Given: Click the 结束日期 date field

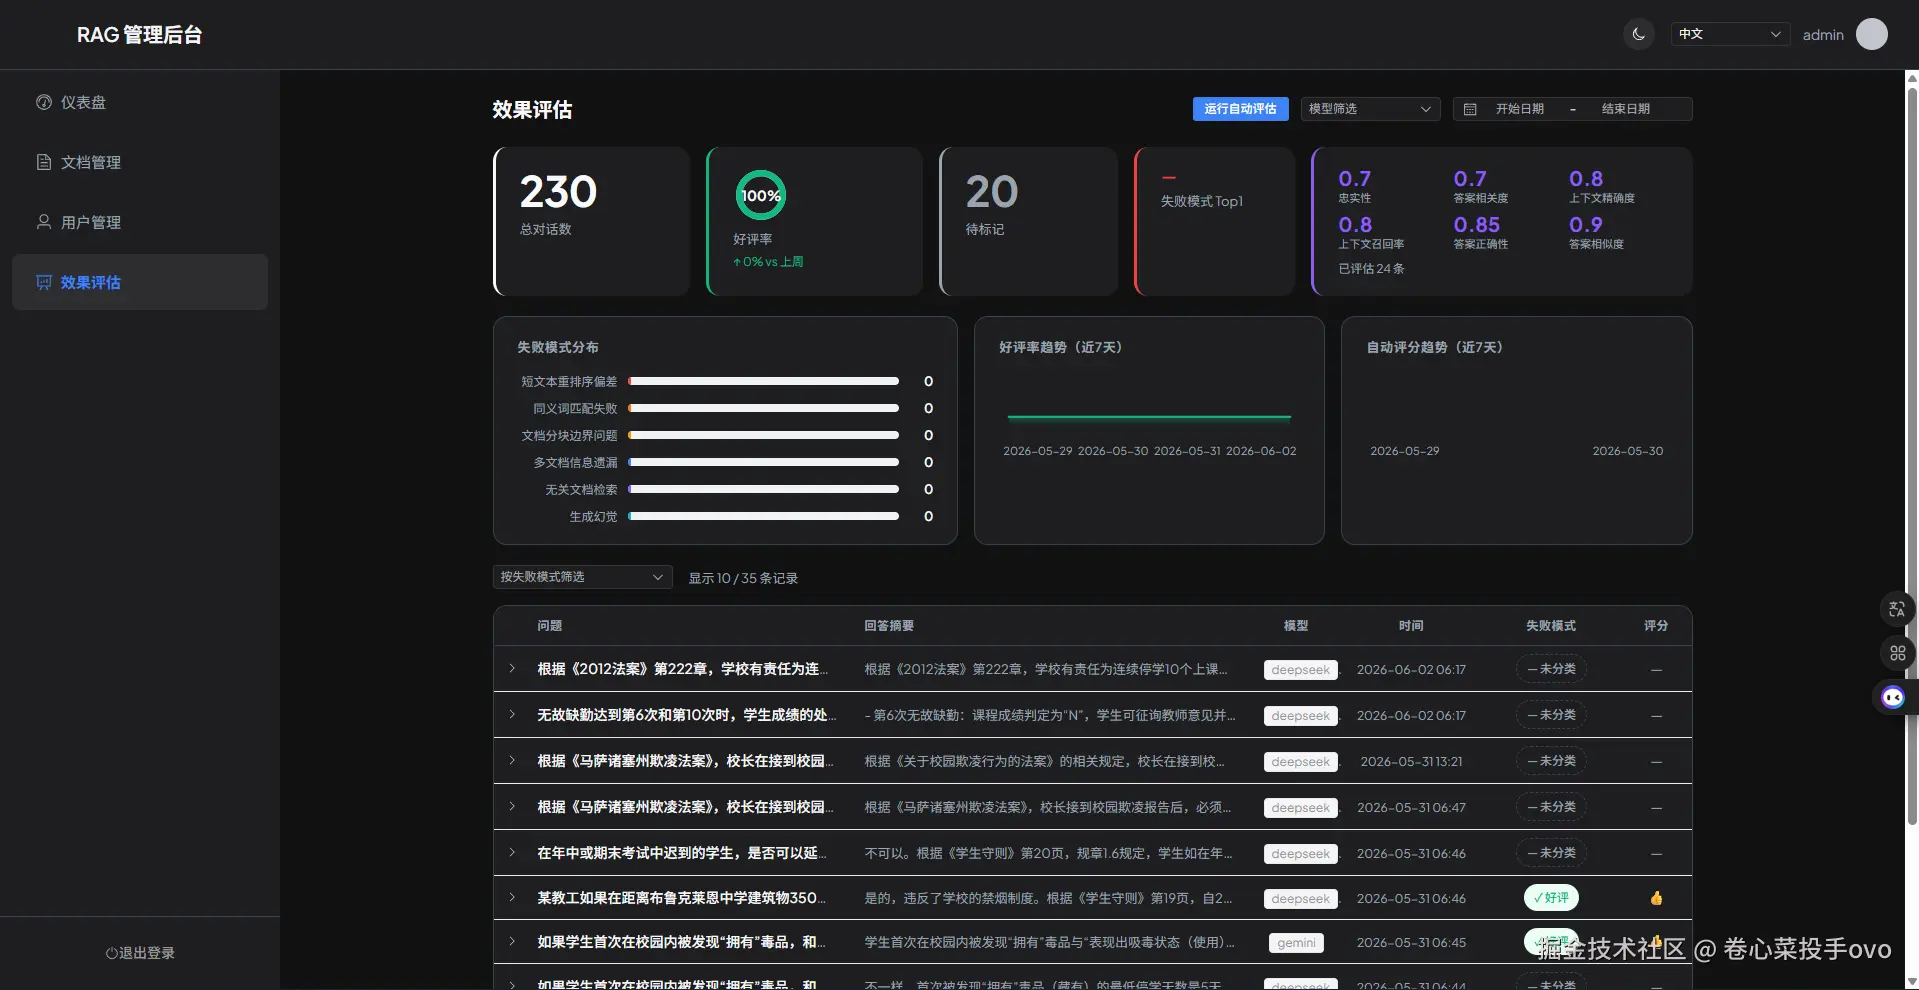Looking at the screenshot, I should [1626, 109].
